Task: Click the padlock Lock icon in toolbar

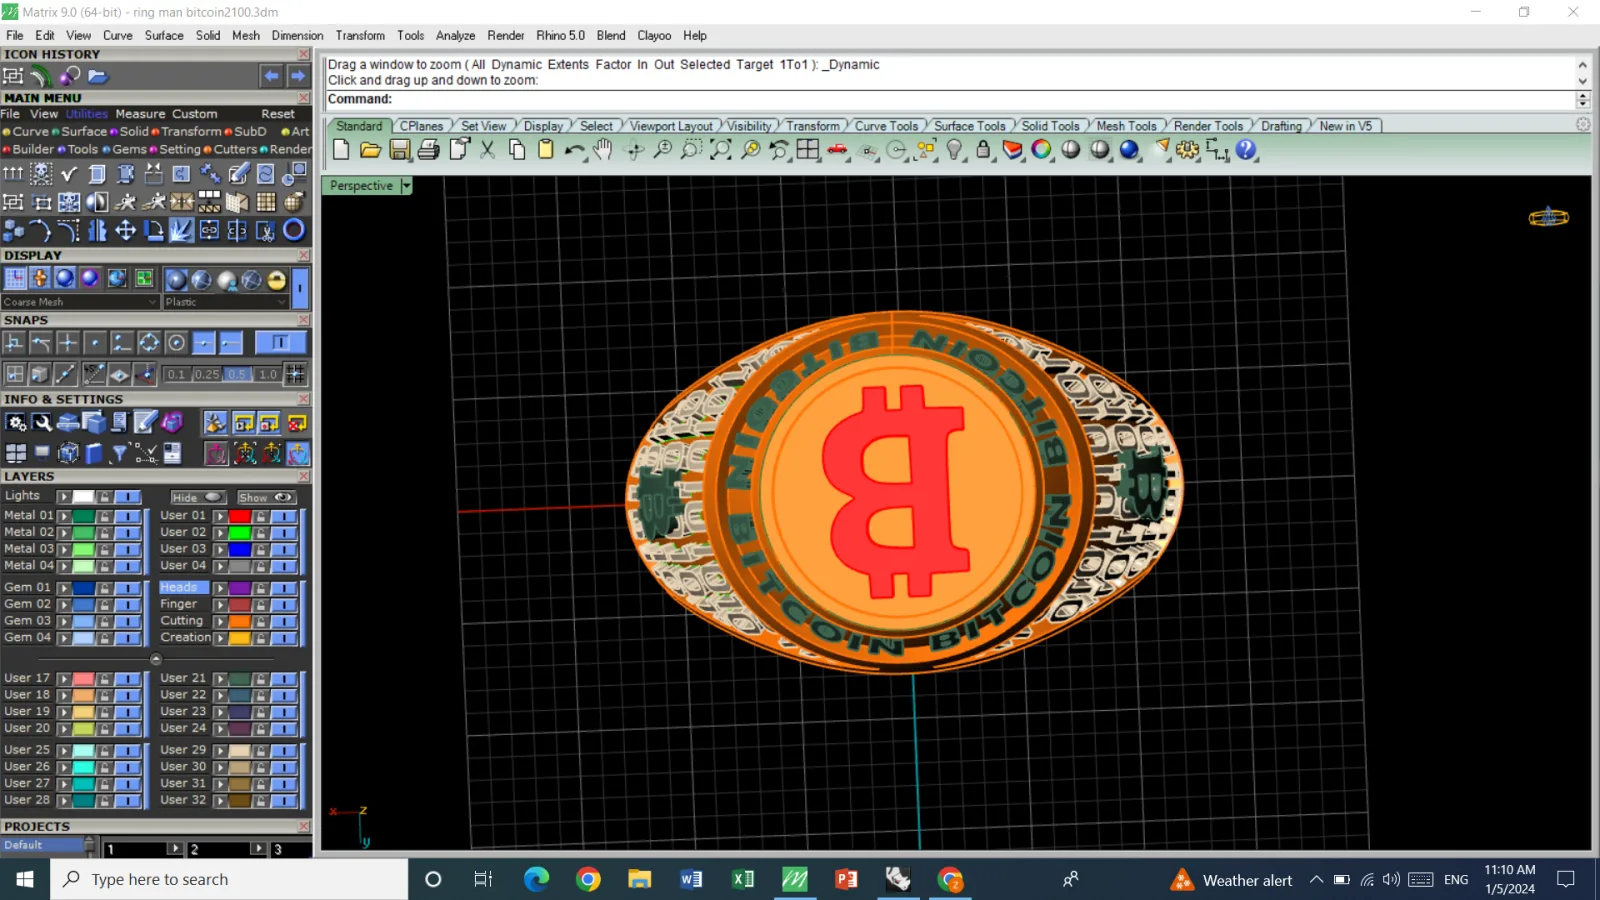Action: (x=983, y=150)
